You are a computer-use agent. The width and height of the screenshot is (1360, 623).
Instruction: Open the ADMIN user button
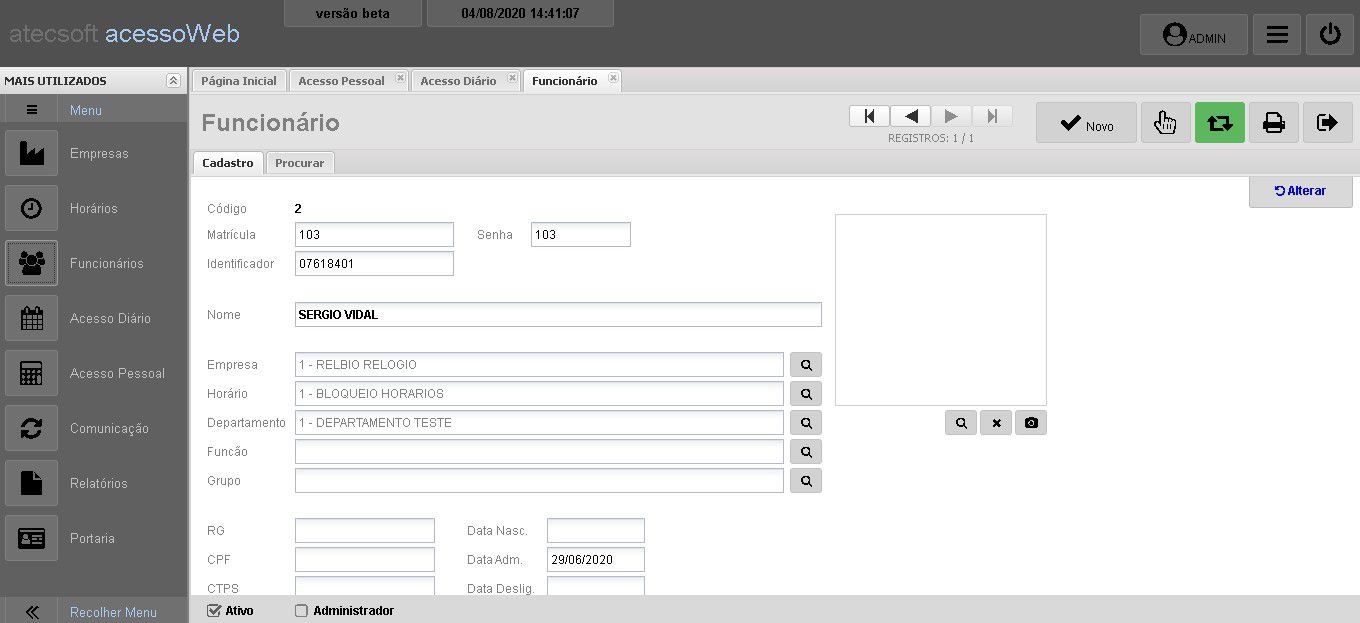[x=1194, y=35]
